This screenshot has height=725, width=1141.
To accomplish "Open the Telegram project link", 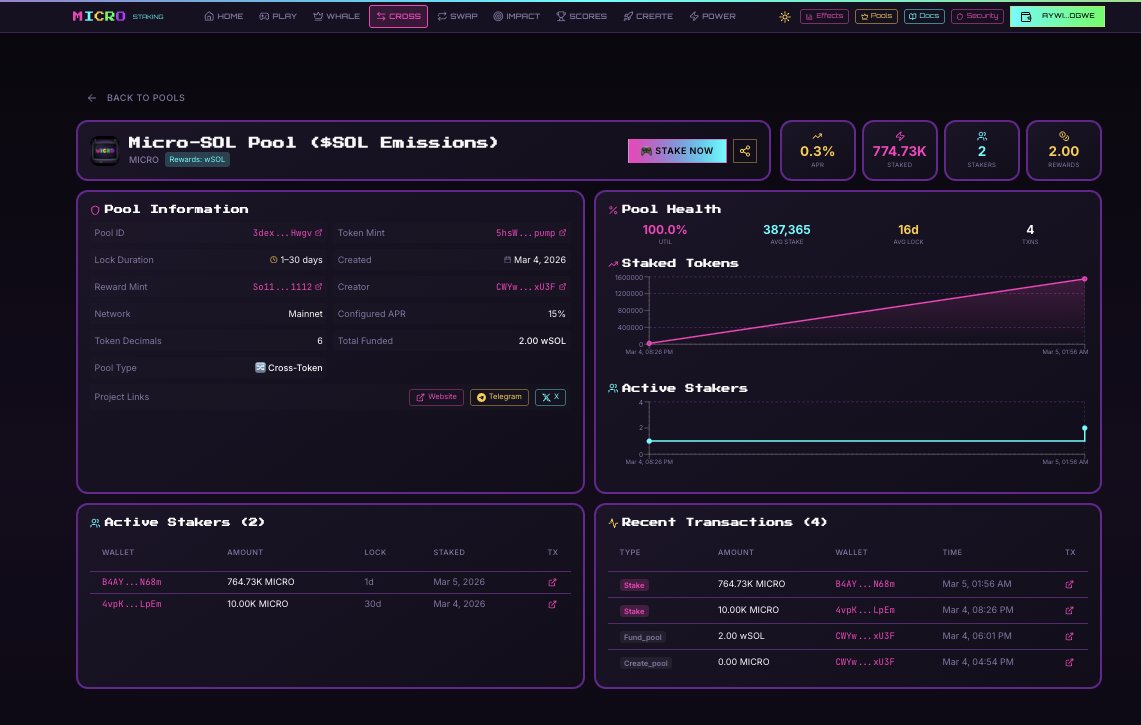I will pos(499,397).
